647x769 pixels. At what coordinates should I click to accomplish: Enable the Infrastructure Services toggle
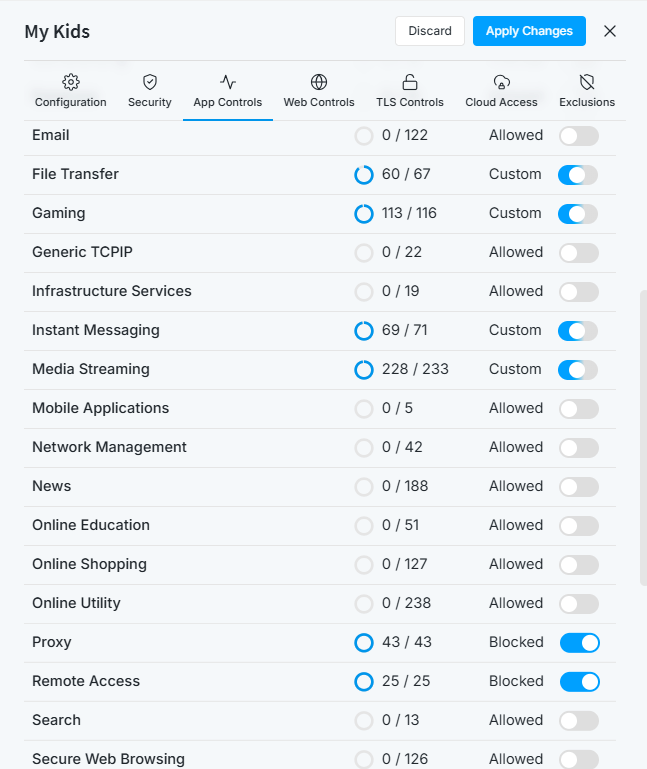579,292
